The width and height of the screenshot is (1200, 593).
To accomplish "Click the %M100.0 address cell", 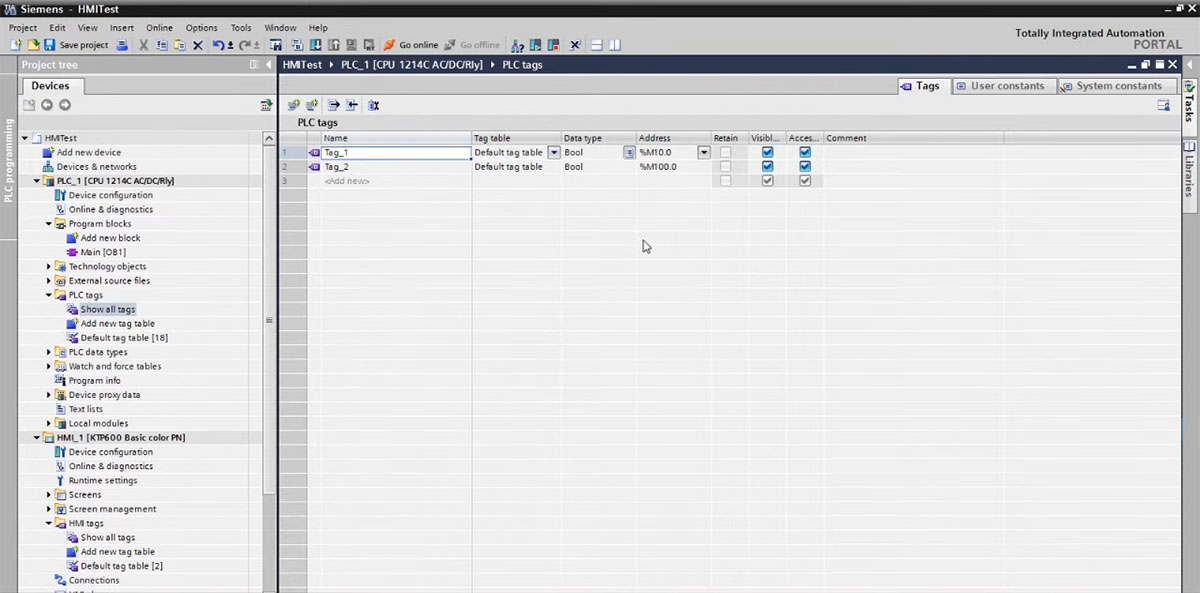I will click(x=674, y=167).
